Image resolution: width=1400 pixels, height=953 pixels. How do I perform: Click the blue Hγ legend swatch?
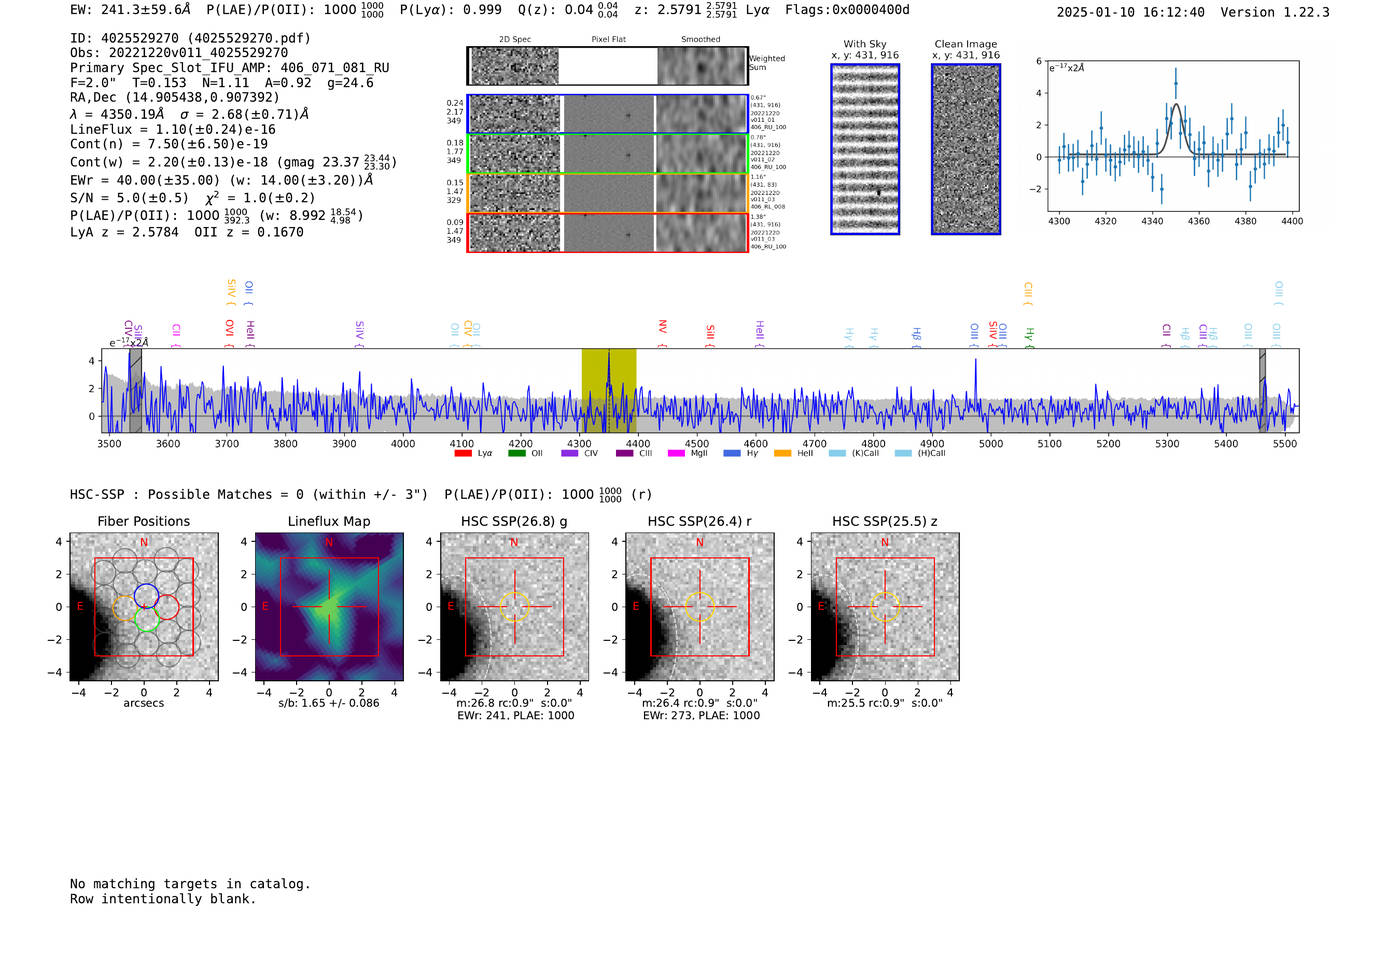(x=731, y=453)
